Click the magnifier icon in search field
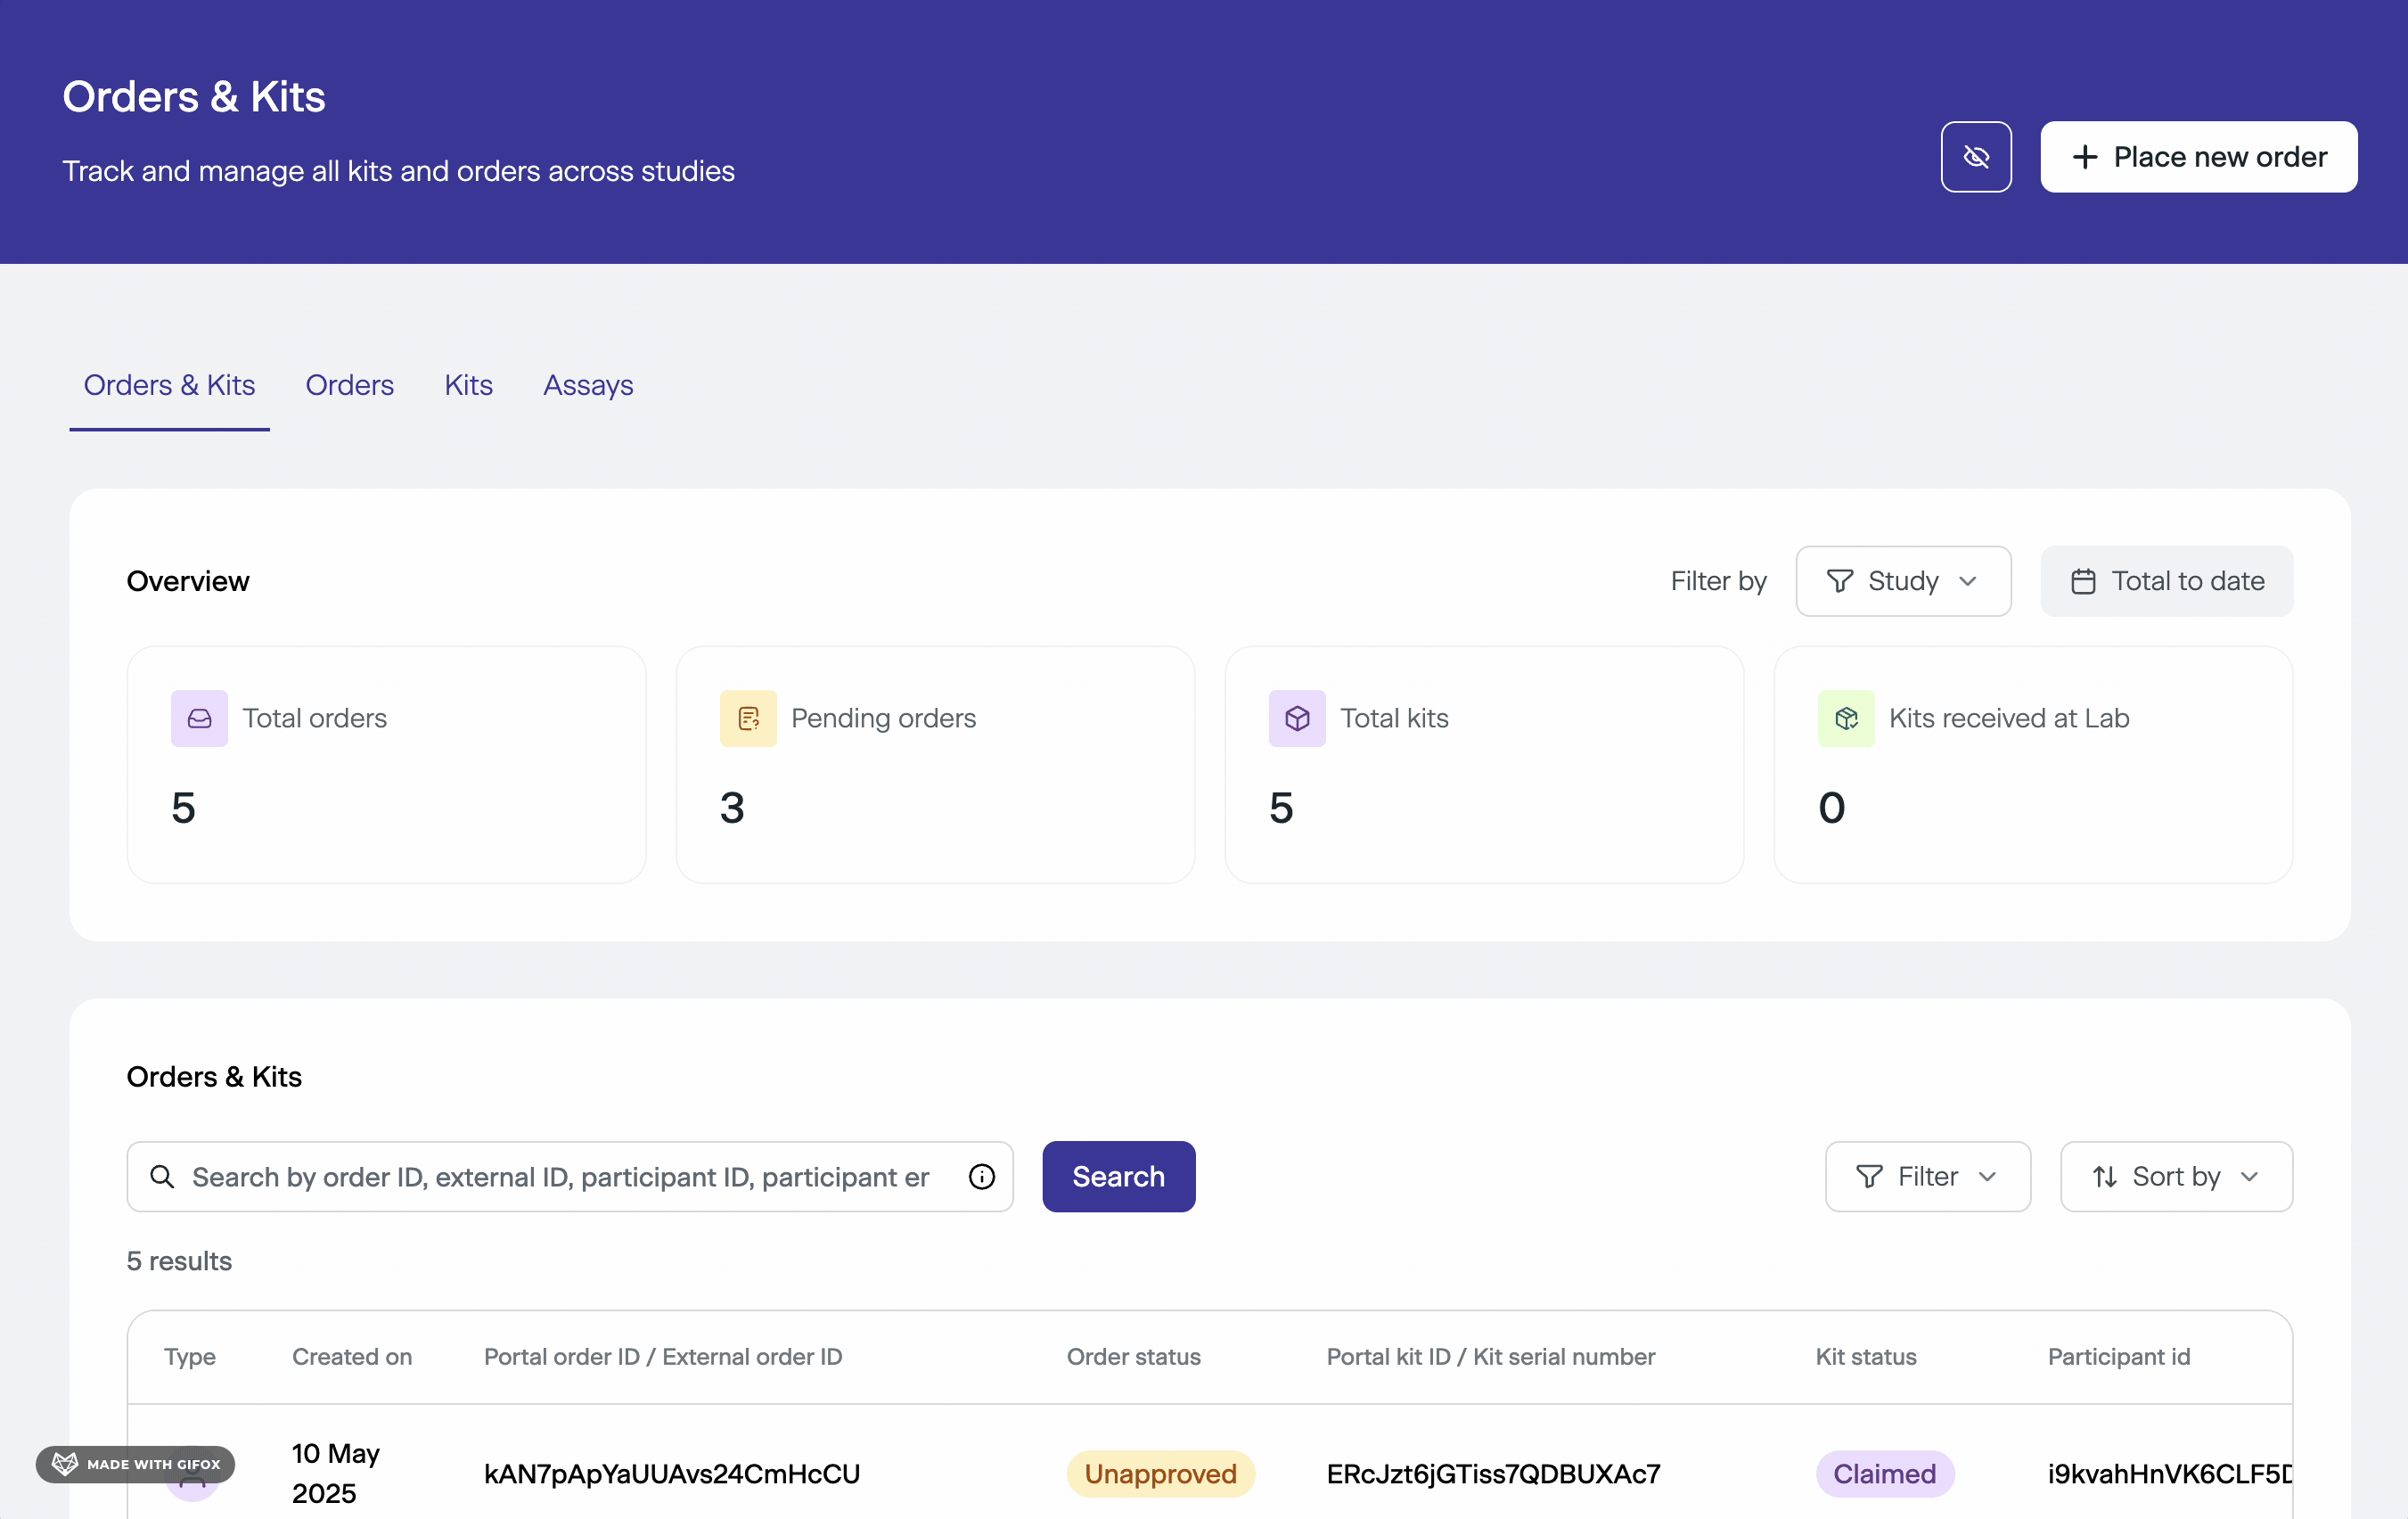 pyautogui.click(x=162, y=1177)
